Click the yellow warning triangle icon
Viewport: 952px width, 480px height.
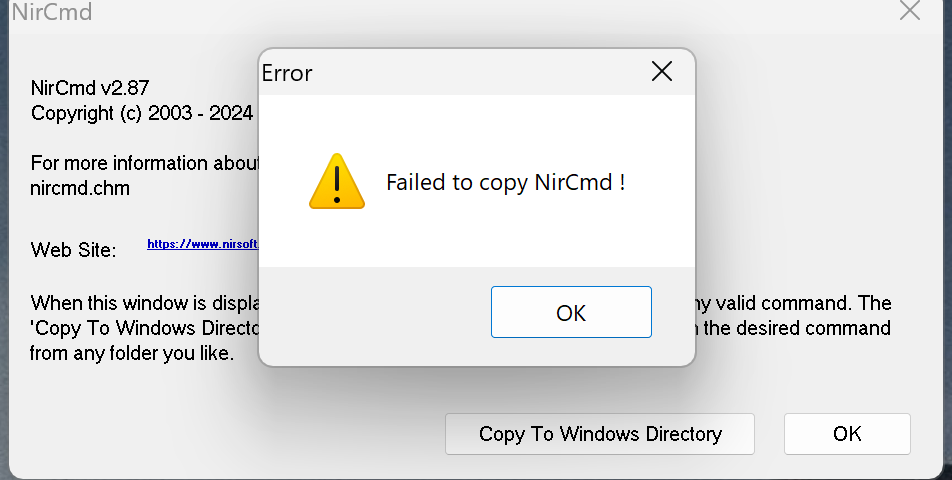[337, 181]
